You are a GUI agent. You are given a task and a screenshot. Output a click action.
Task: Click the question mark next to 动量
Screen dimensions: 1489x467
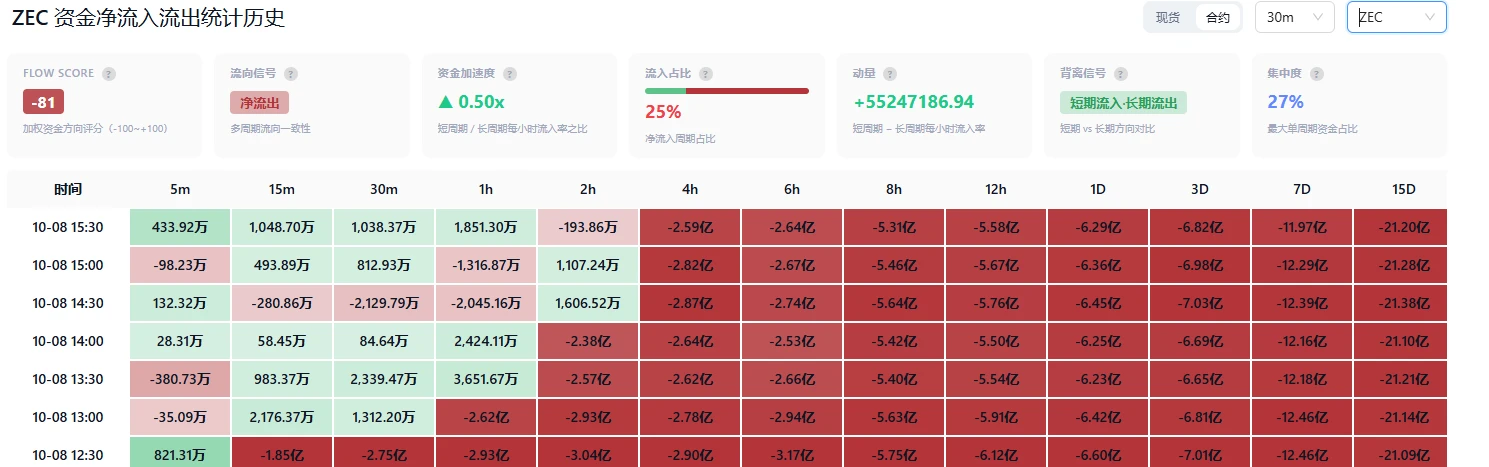pos(890,74)
